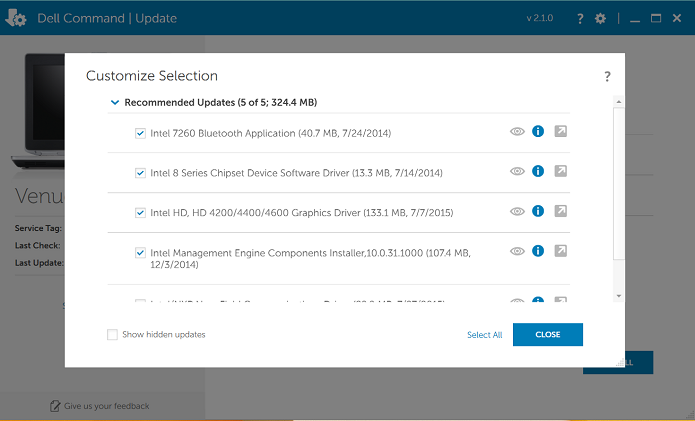Click the Last Update label in main window
Viewport: 695px width, 421px height.
tap(39, 263)
